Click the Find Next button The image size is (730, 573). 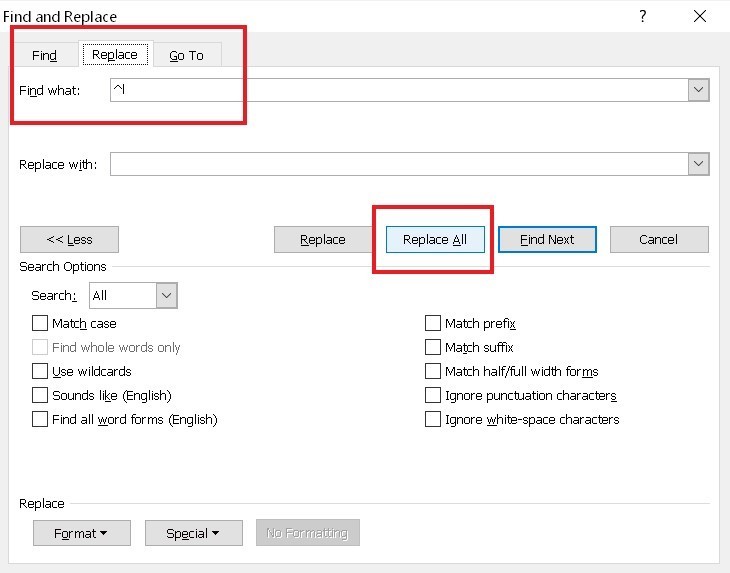547,239
